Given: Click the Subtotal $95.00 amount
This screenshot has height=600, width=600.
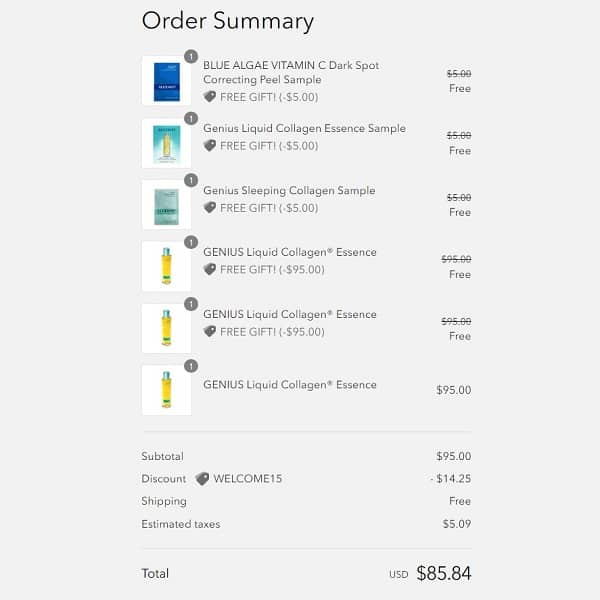Looking at the screenshot, I should click(453, 456).
